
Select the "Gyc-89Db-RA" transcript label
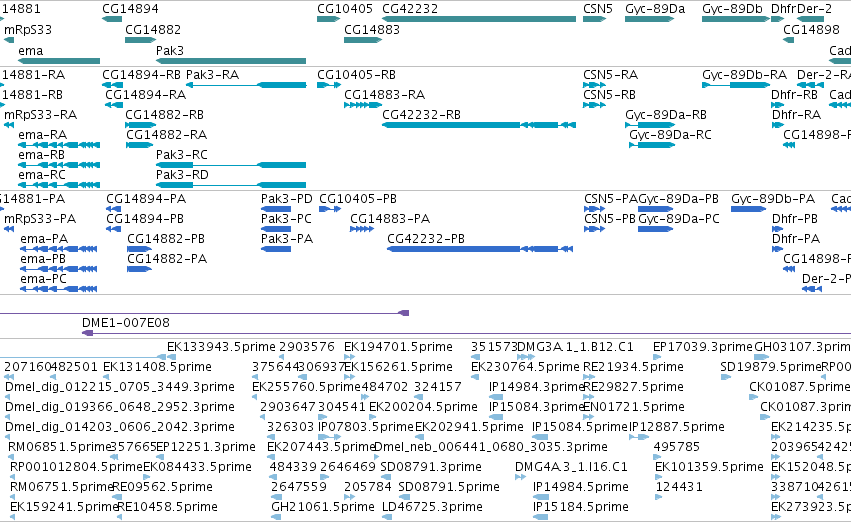(744, 74)
